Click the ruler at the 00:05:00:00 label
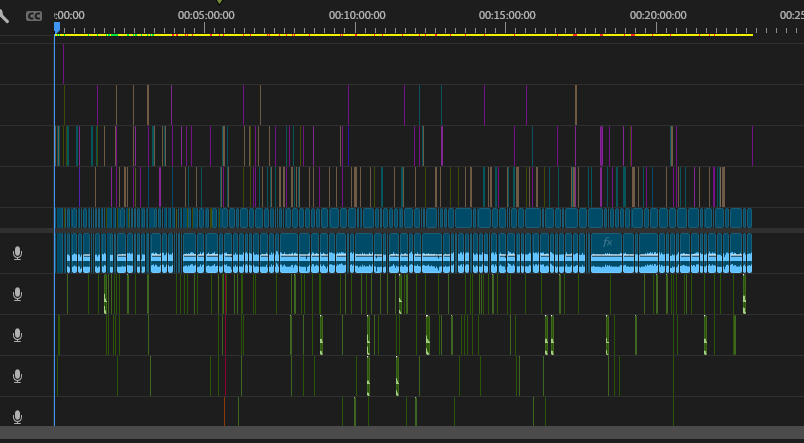 pos(206,15)
